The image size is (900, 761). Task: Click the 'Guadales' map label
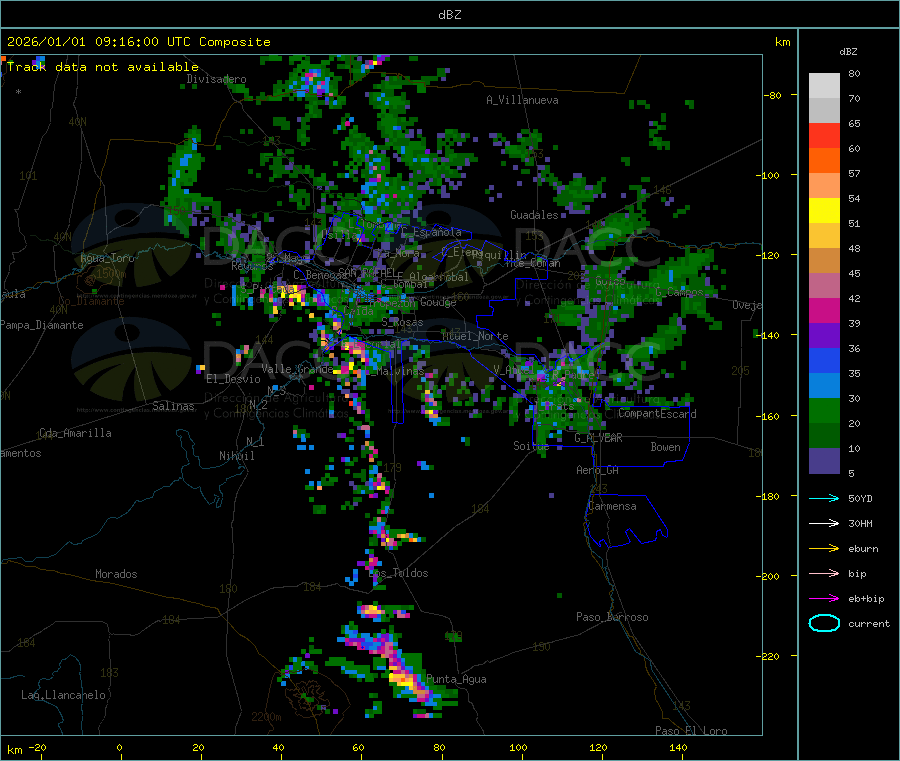(x=534, y=215)
